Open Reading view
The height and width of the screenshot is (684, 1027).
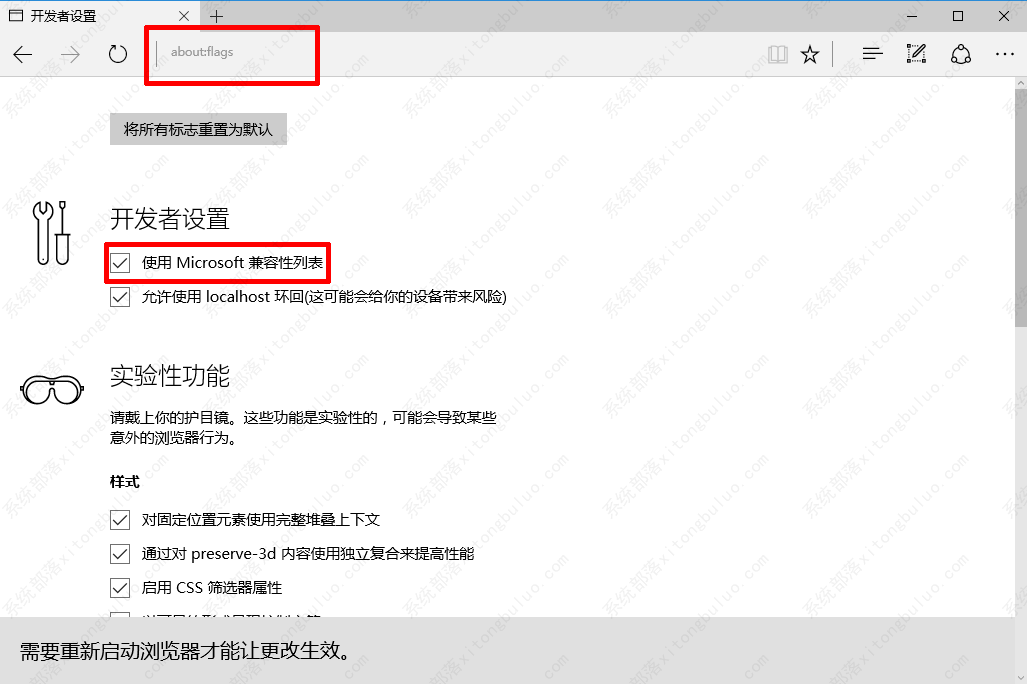click(777, 54)
